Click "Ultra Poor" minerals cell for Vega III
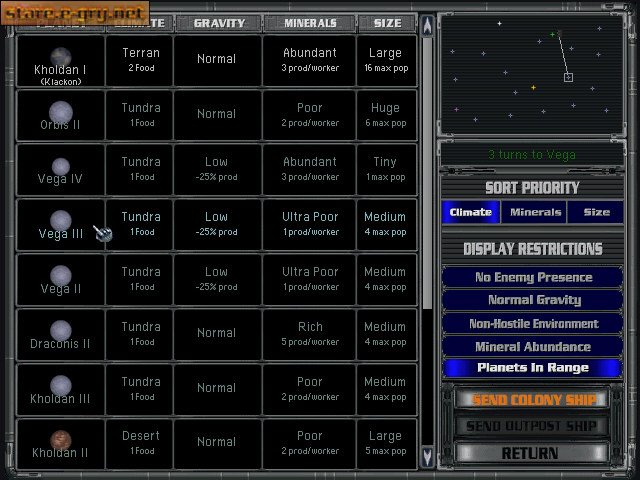 (309, 224)
